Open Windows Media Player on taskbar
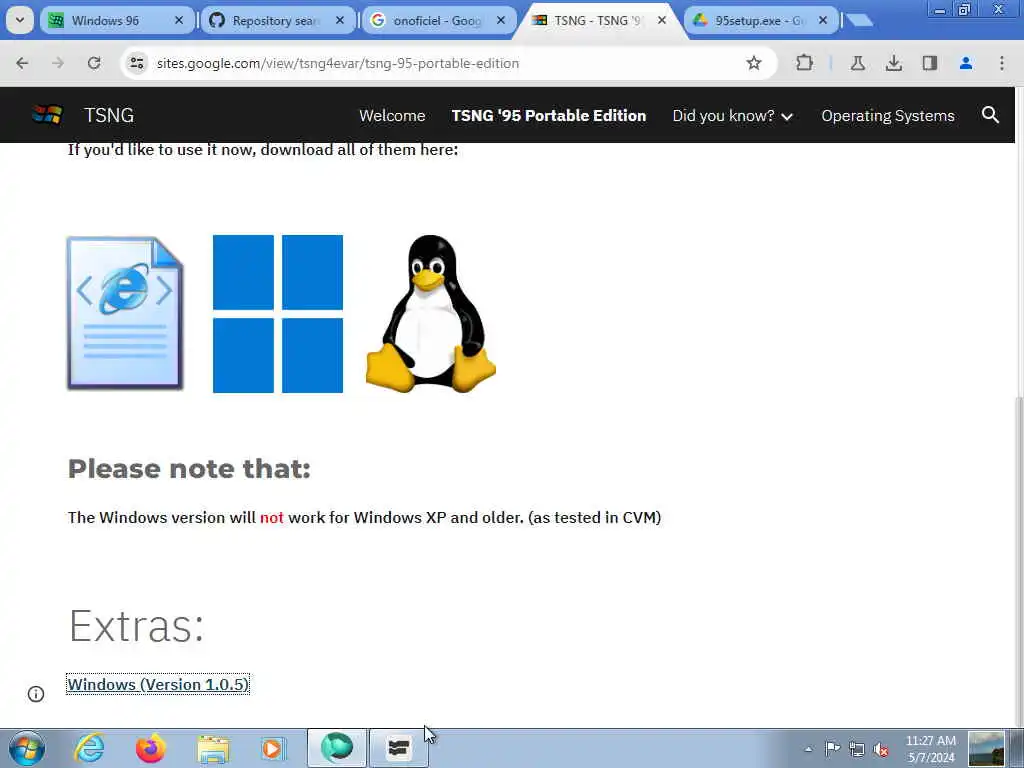Screen dimensions: 1024x768 click(x=273, y=748)
